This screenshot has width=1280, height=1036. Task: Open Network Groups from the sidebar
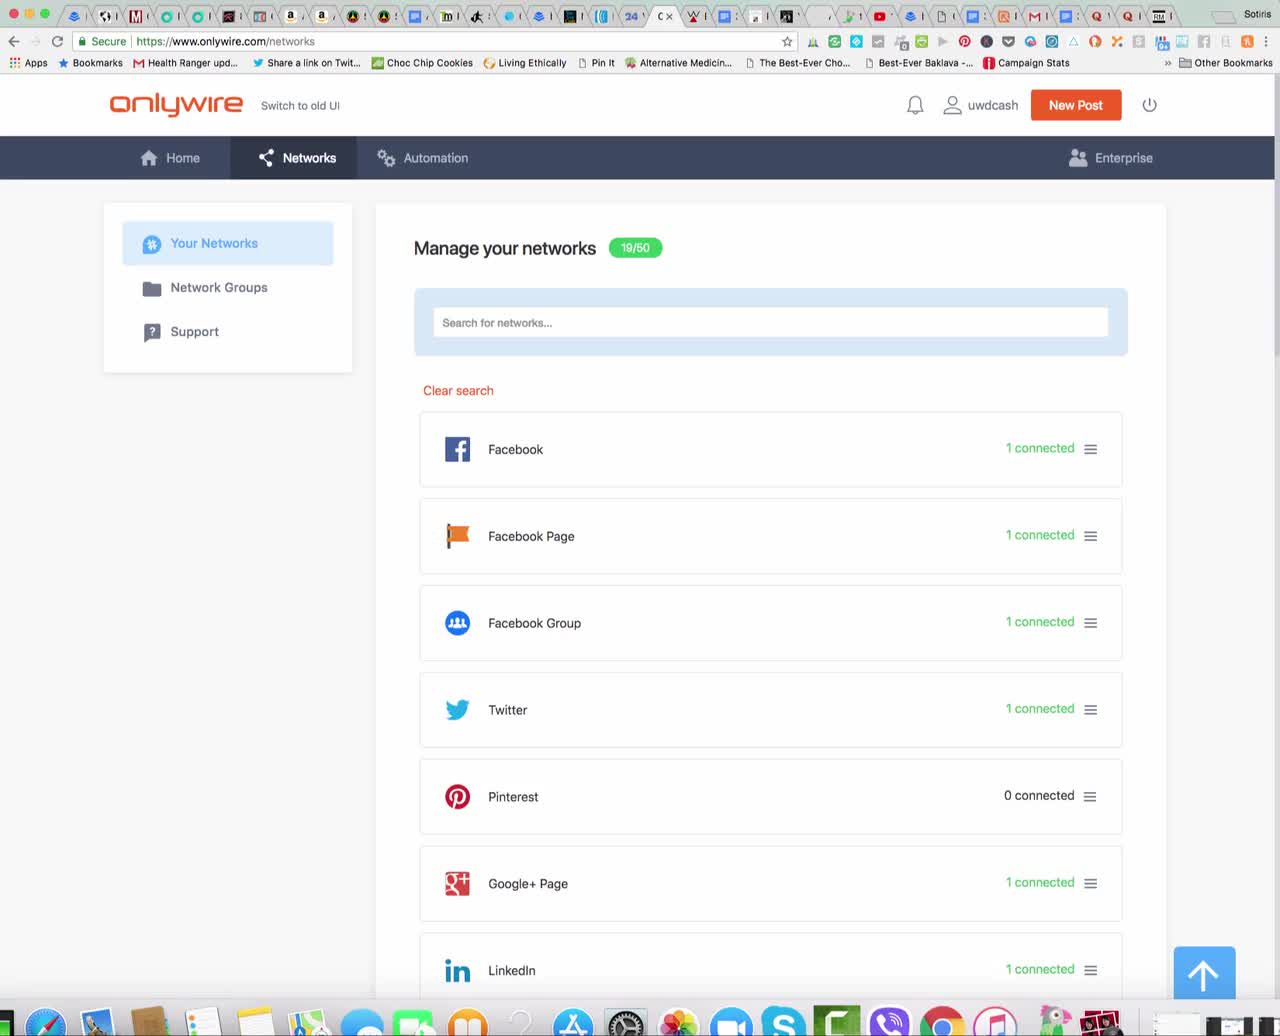pos(219,287)
